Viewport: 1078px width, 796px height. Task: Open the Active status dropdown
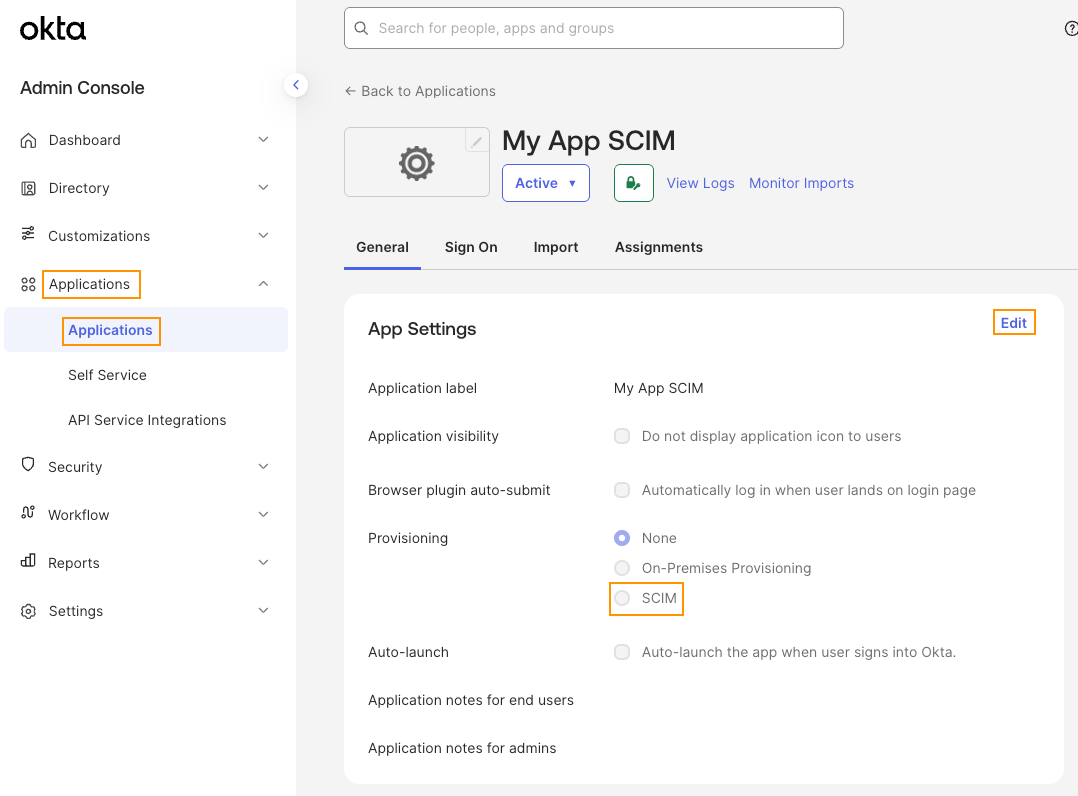point(546,183)
